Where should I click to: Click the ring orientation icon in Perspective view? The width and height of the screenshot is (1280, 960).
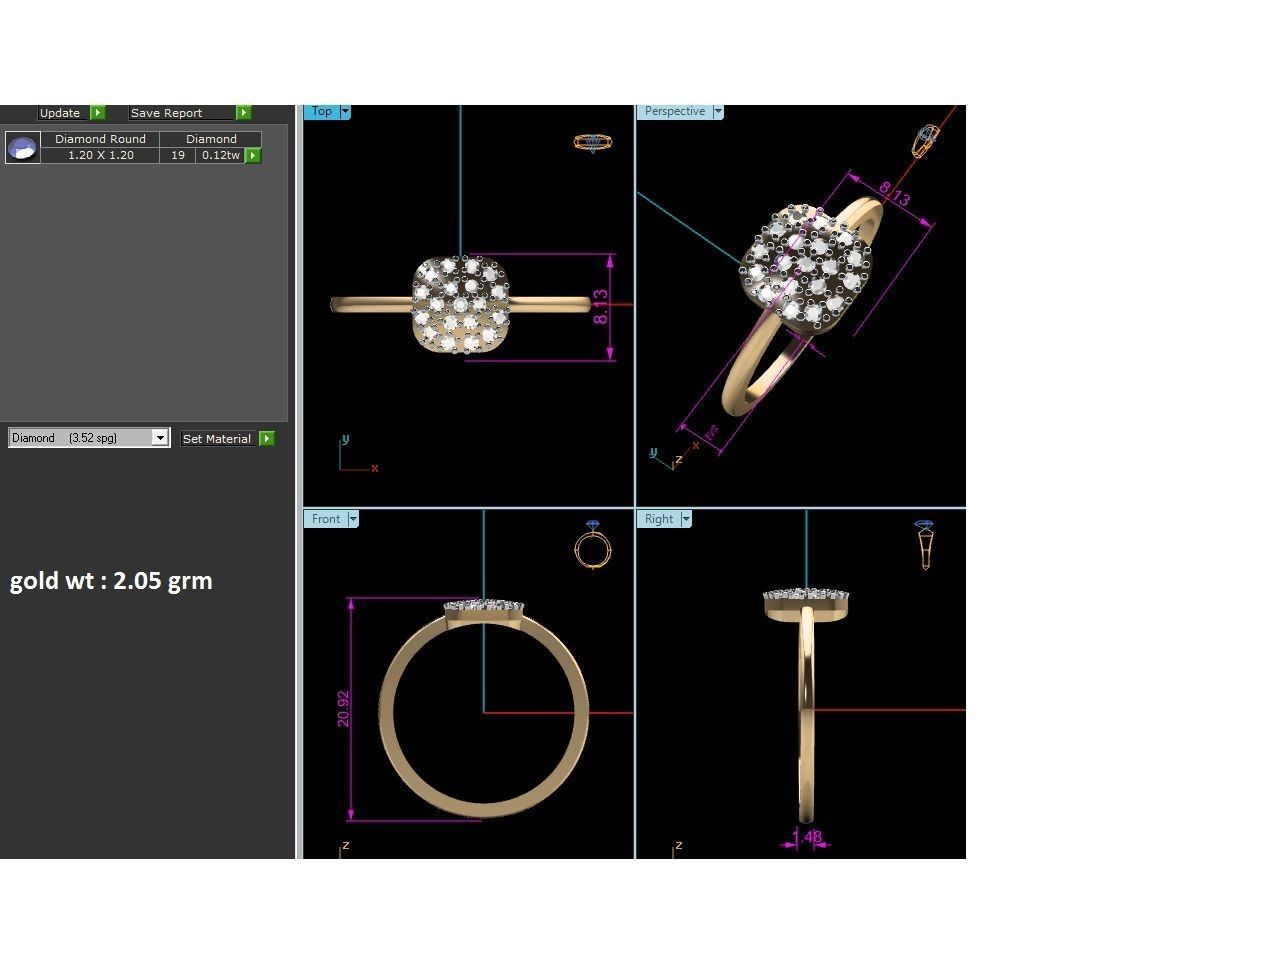coord(926,141)
